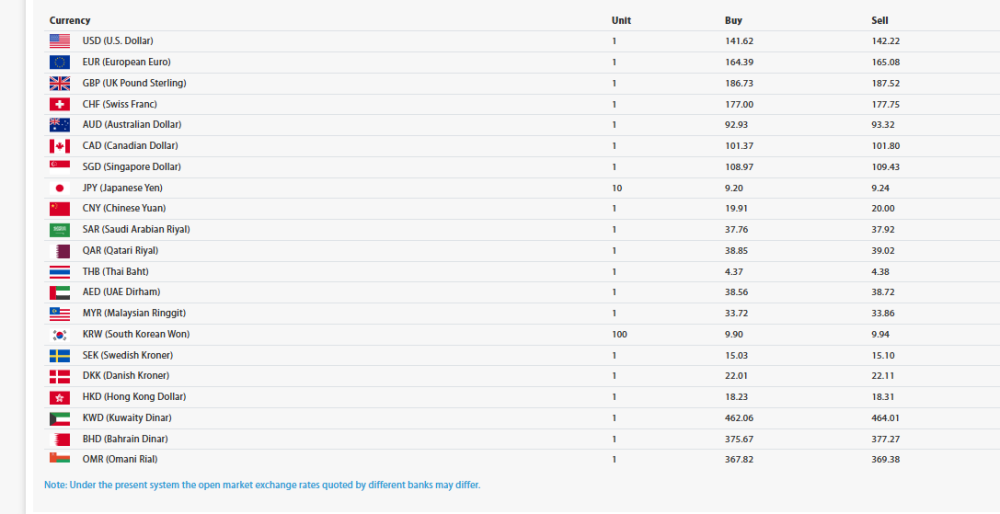Click the Canadian Dollar flag icon

tap(59, 146)
